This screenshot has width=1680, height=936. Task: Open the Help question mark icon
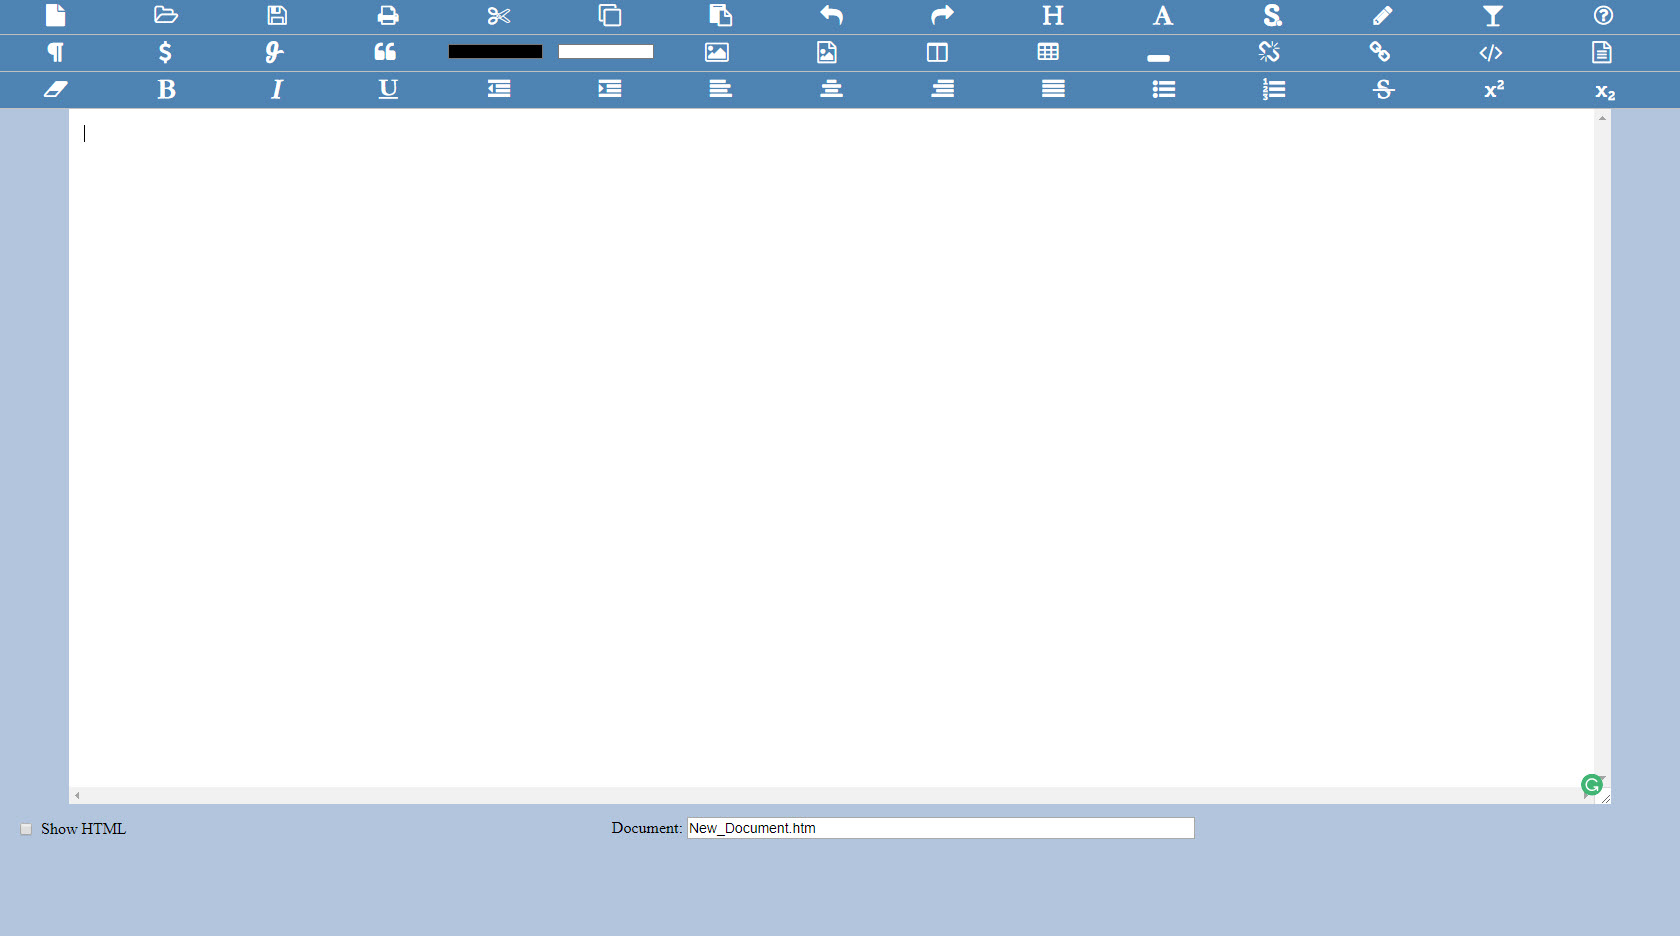pyautogui.click(x=1603, y=16)
